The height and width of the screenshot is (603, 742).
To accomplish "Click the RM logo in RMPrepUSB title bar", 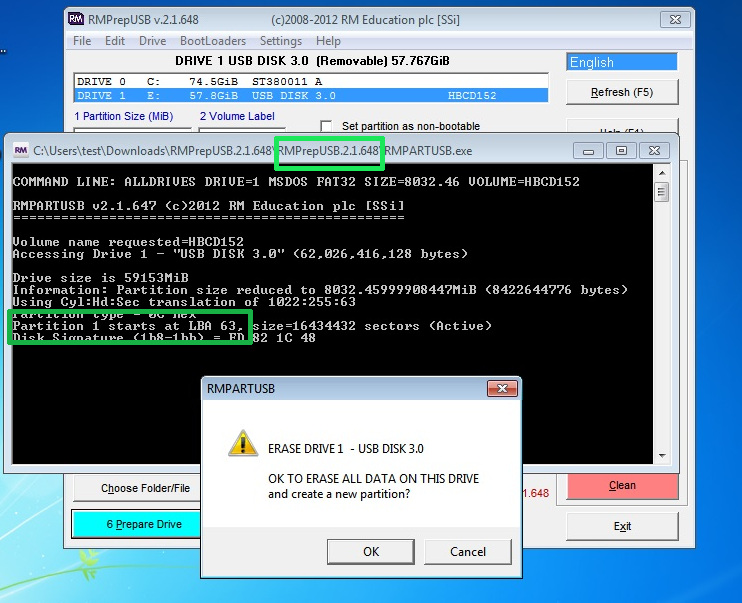I will click(x=77, y=20).
